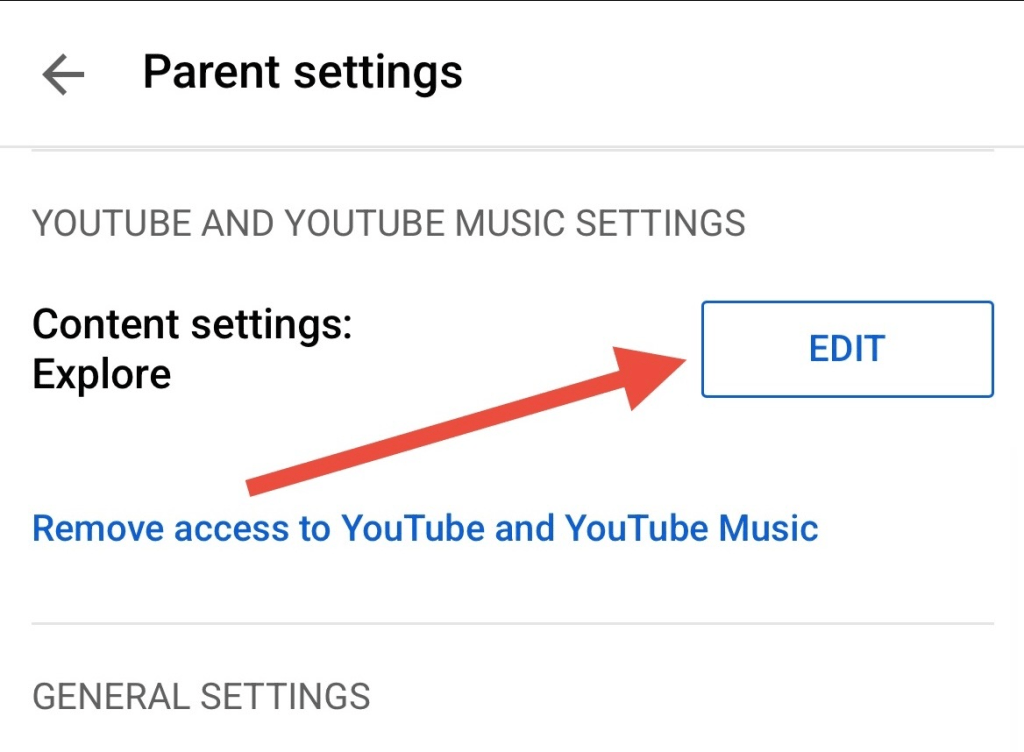Viewport: 1024px width, 752px height.
Task: Click the word Parent in the title bar
Action: point(206,72)
